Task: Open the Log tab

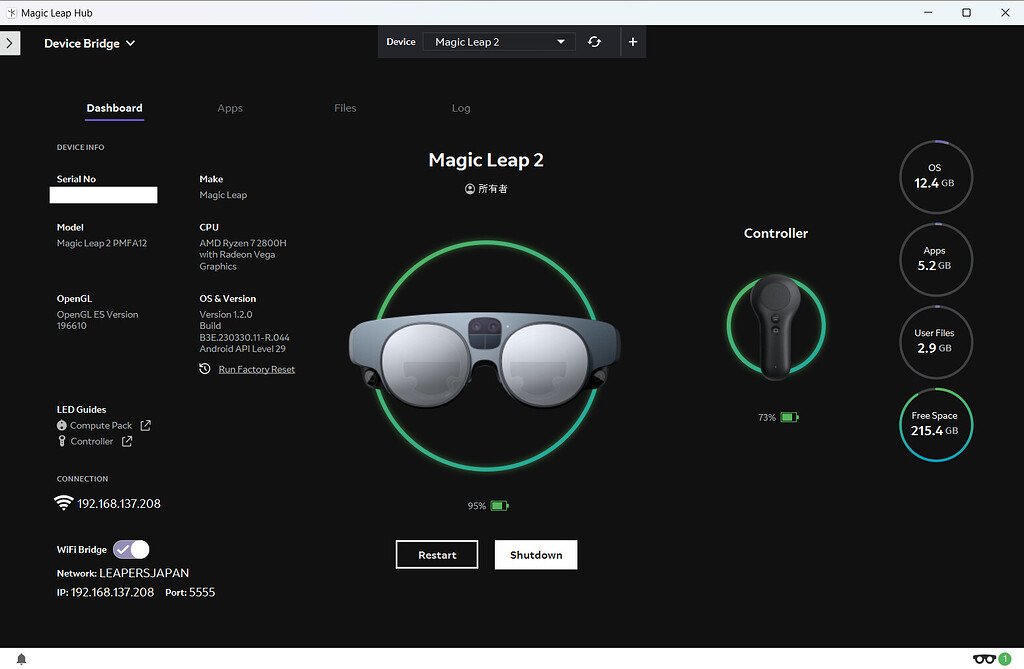Action: (x=461, y=108)
